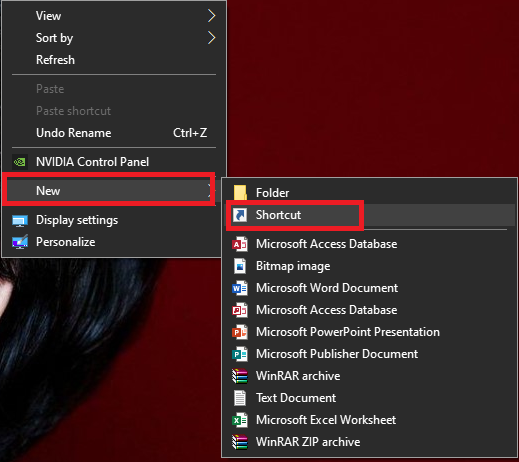Viewport: 519px width, 462px height.
Task: Click the greyed-out Paste entry
Action: pos(114,89)
